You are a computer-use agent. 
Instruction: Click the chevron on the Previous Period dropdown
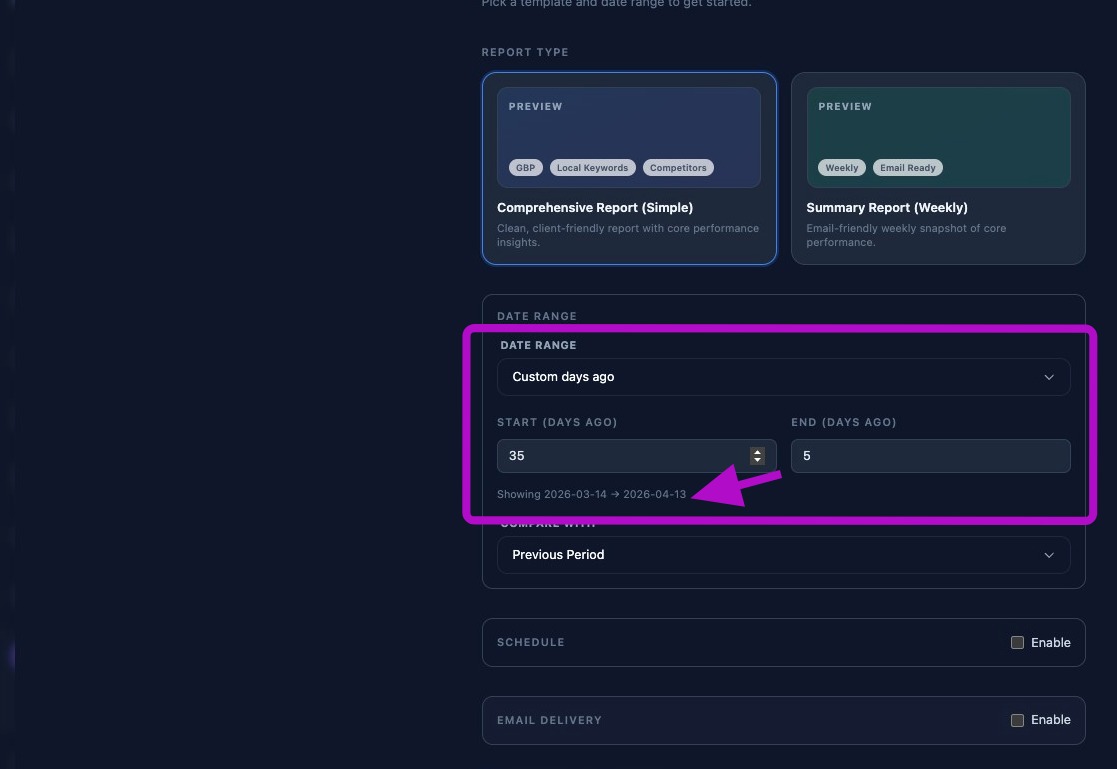[x=1049, y=555]
